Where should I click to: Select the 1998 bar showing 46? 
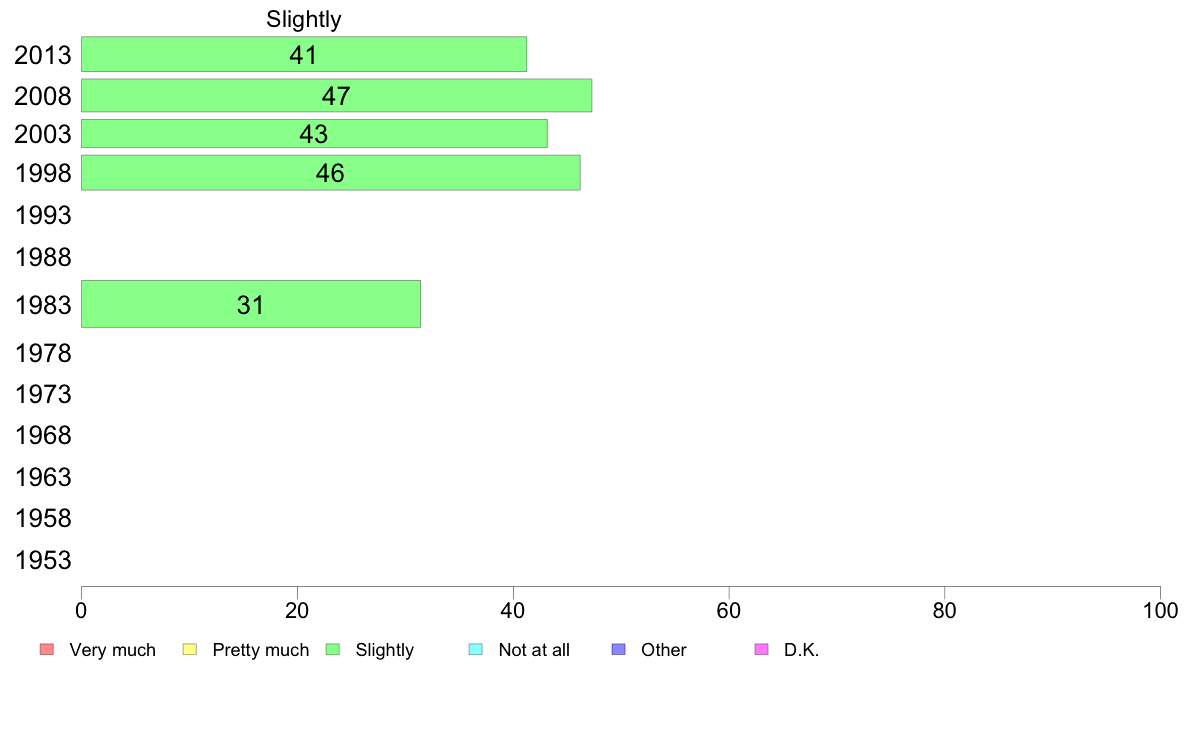pos(330,173)
